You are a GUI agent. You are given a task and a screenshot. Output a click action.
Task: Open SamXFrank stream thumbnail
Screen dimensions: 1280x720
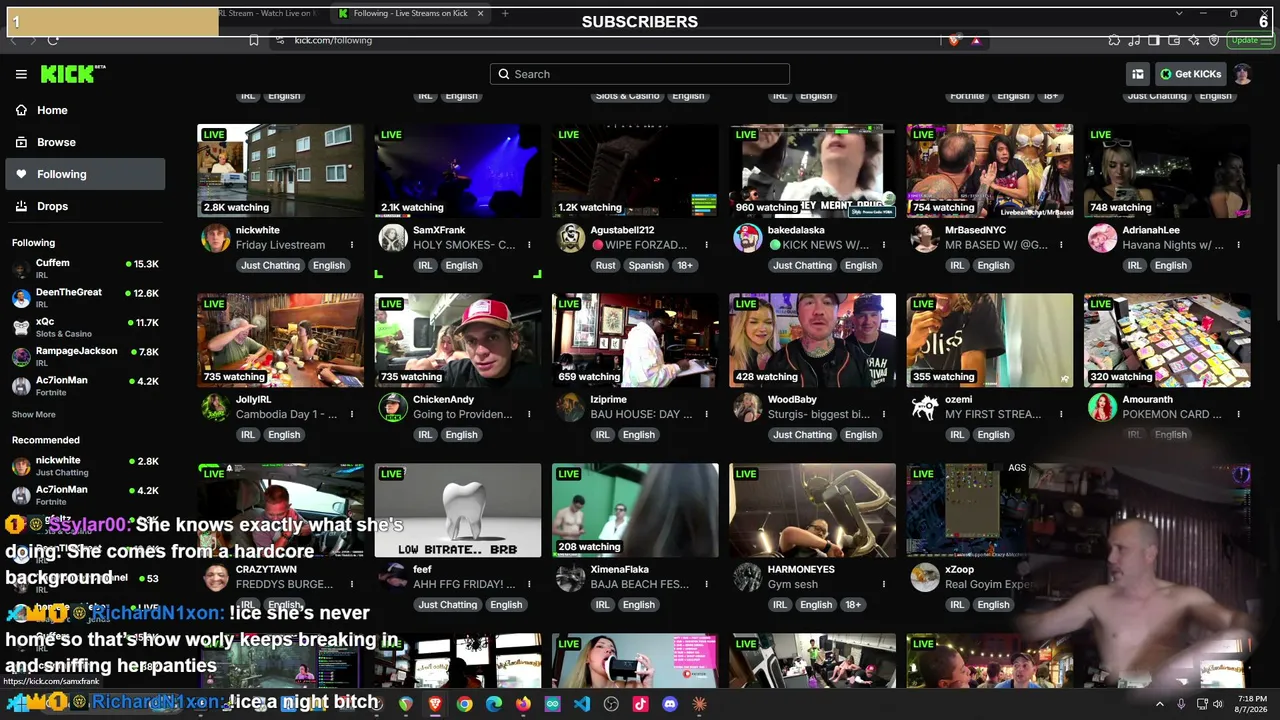458,171
